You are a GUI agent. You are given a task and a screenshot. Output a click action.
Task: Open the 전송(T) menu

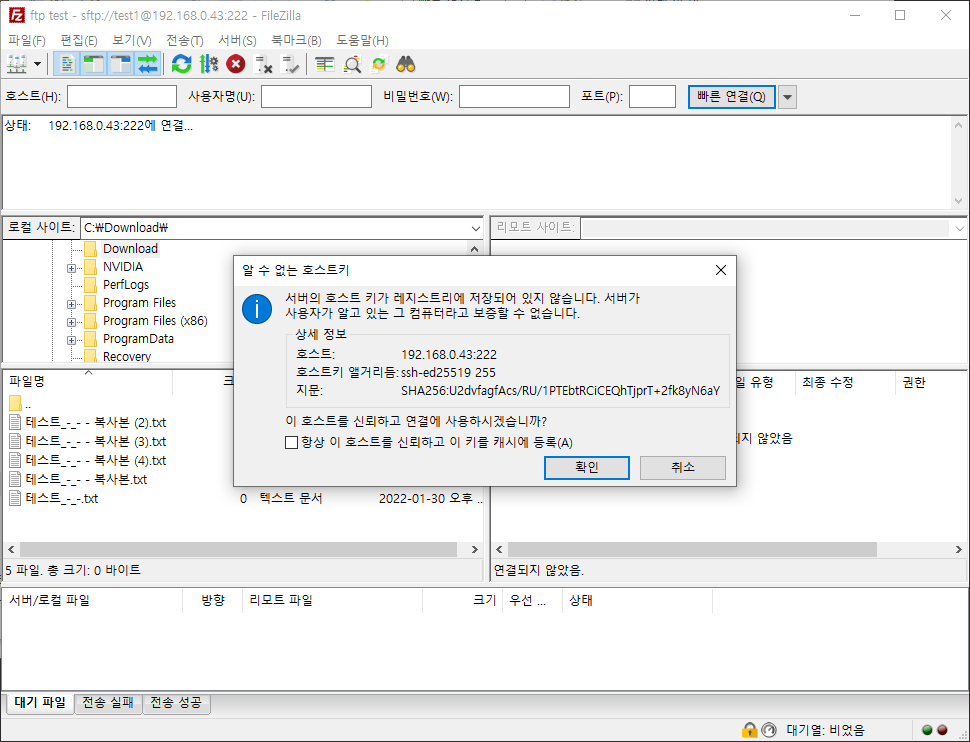click(x=184, y=40)
